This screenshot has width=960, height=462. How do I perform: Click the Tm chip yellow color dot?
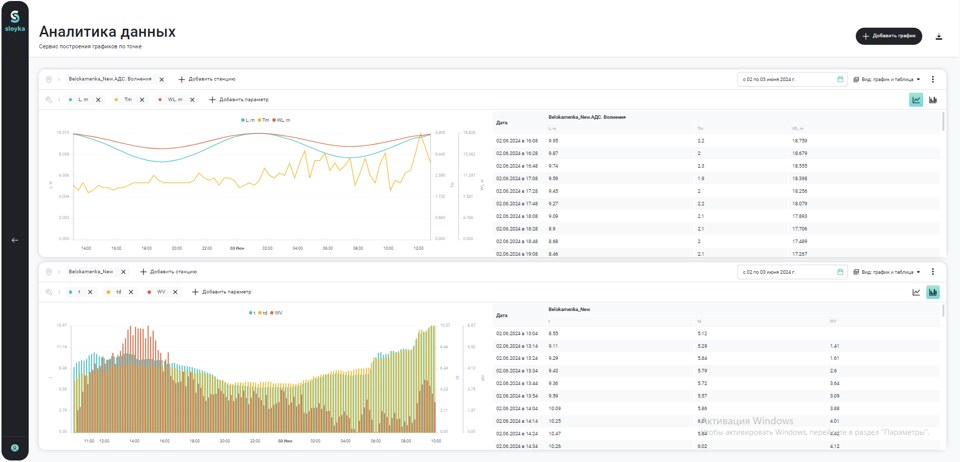pos(117,100)
